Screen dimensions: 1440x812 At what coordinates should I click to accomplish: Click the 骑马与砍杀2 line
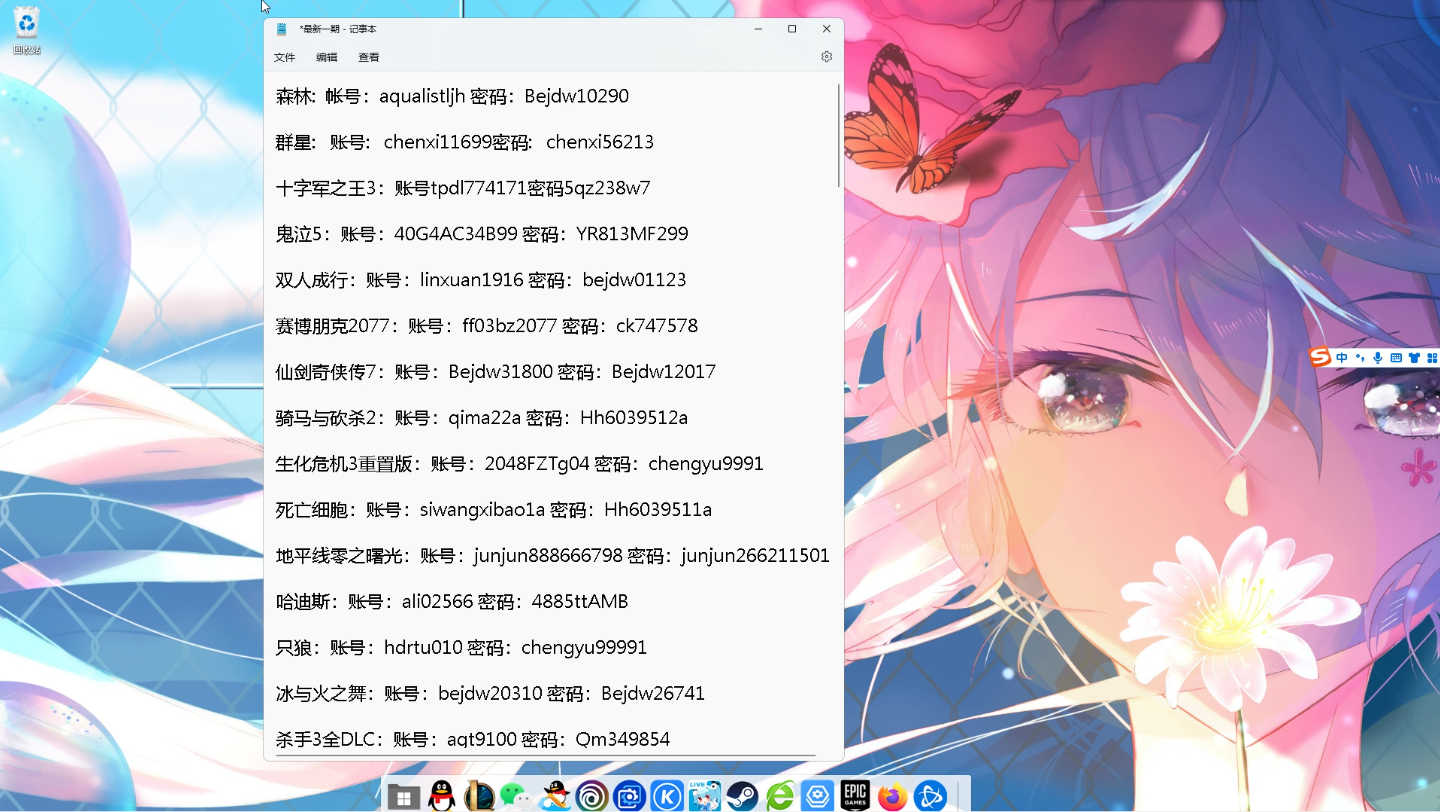point(482,418)
